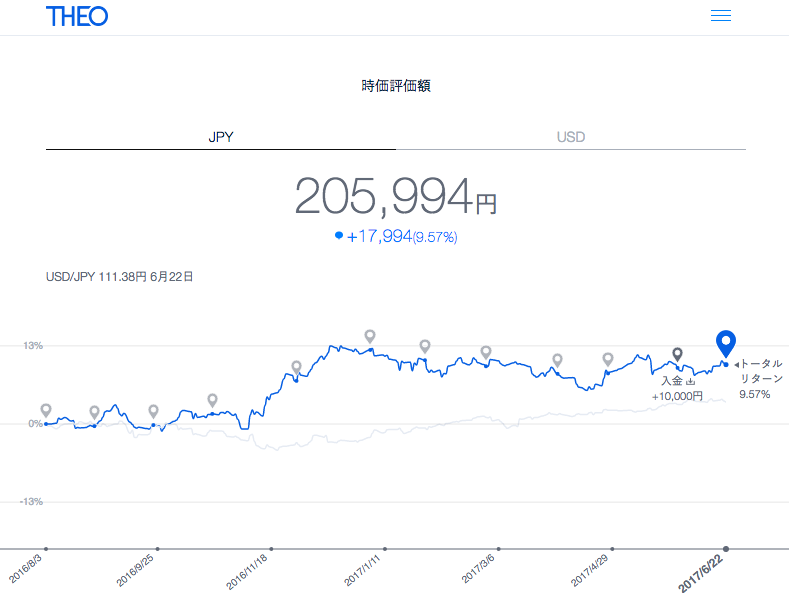The image size is (789, 593).
Task: Select the gray pin just left of the deposit pin
Action: point(608,359)
